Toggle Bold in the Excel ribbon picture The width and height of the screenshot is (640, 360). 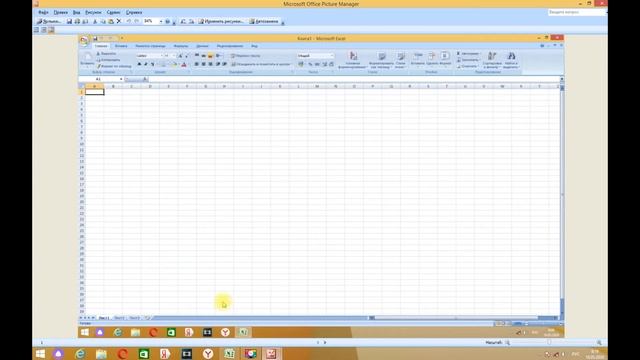(x=139, y=64)
